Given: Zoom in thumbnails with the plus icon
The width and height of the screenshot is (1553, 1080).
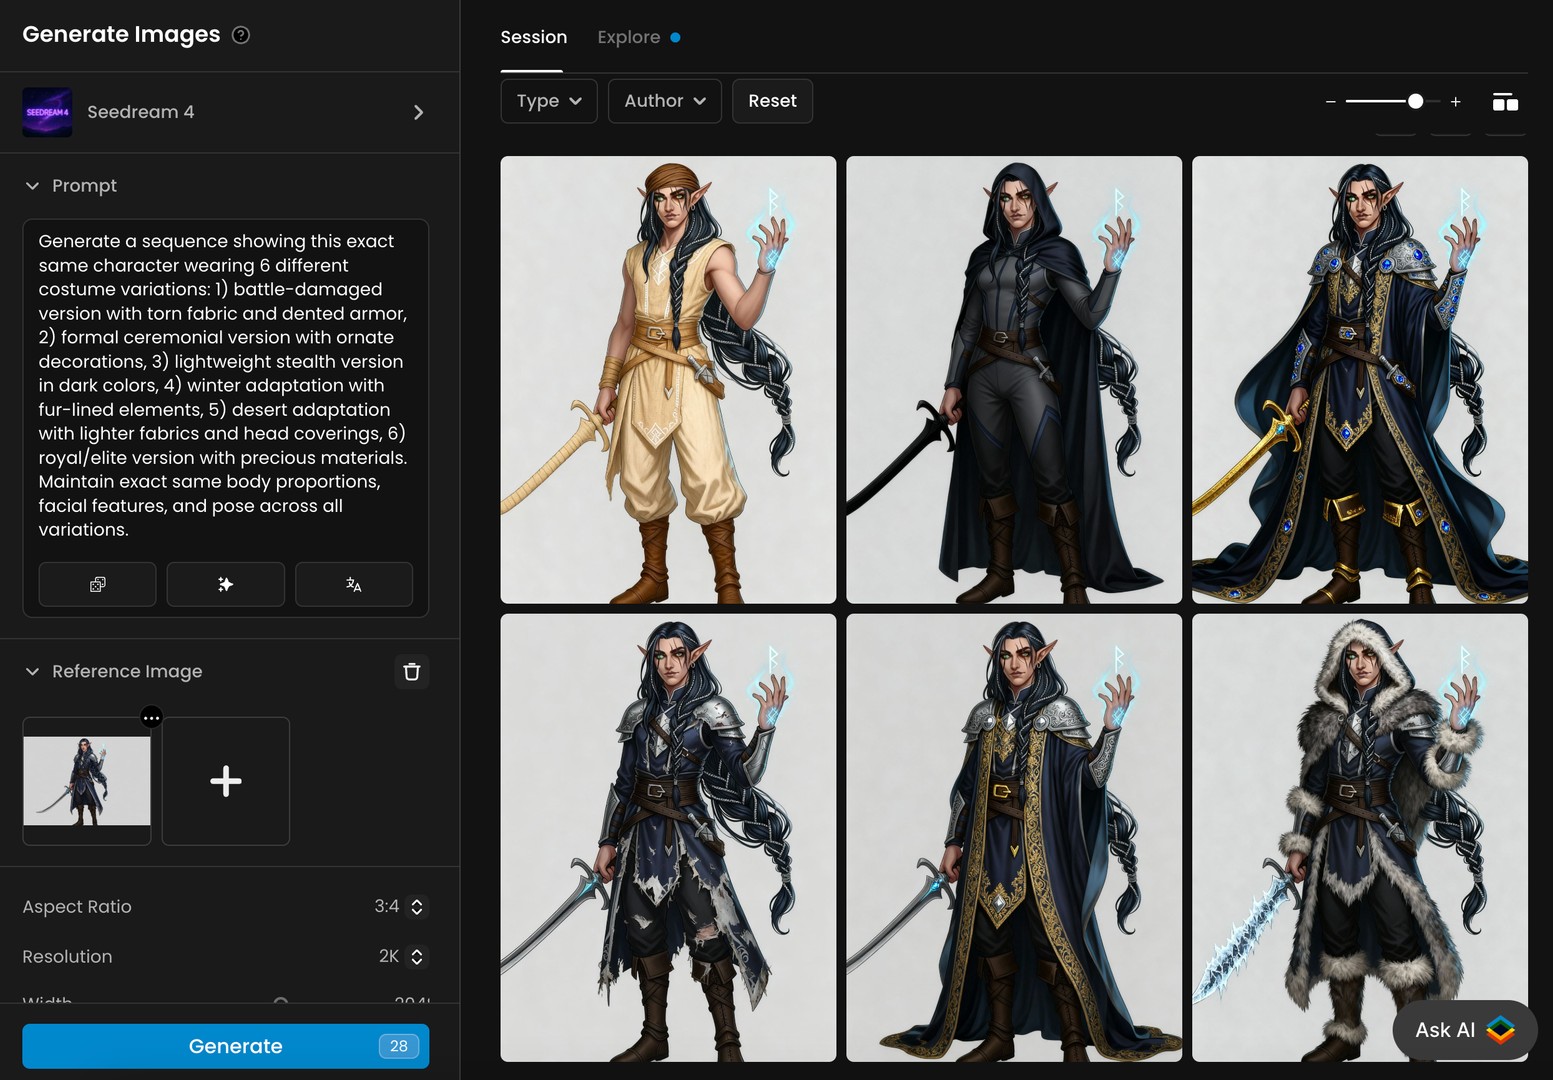Looking at the screenshot, I should (x=1456, y=101).
